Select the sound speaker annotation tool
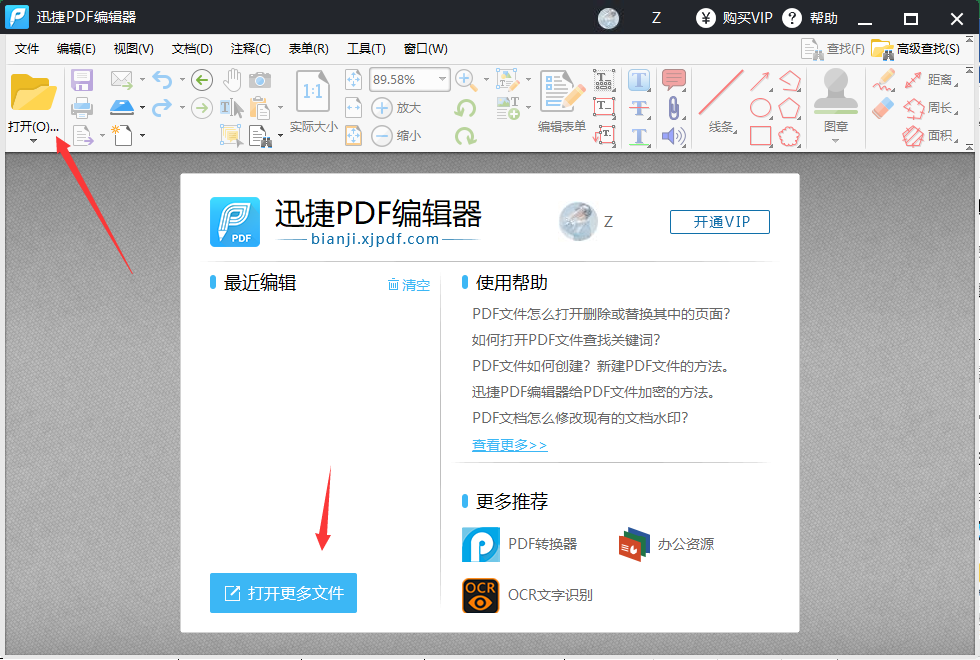The image size is (980, 660). click(673, 136)
